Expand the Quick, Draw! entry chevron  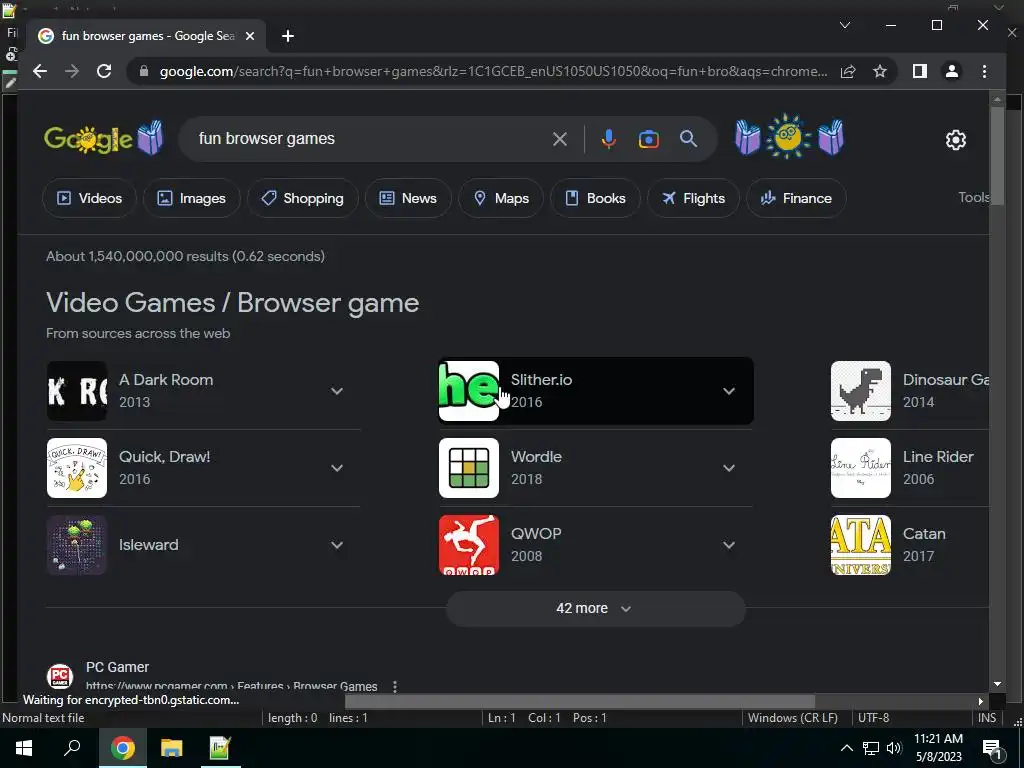tap(337, 468)
